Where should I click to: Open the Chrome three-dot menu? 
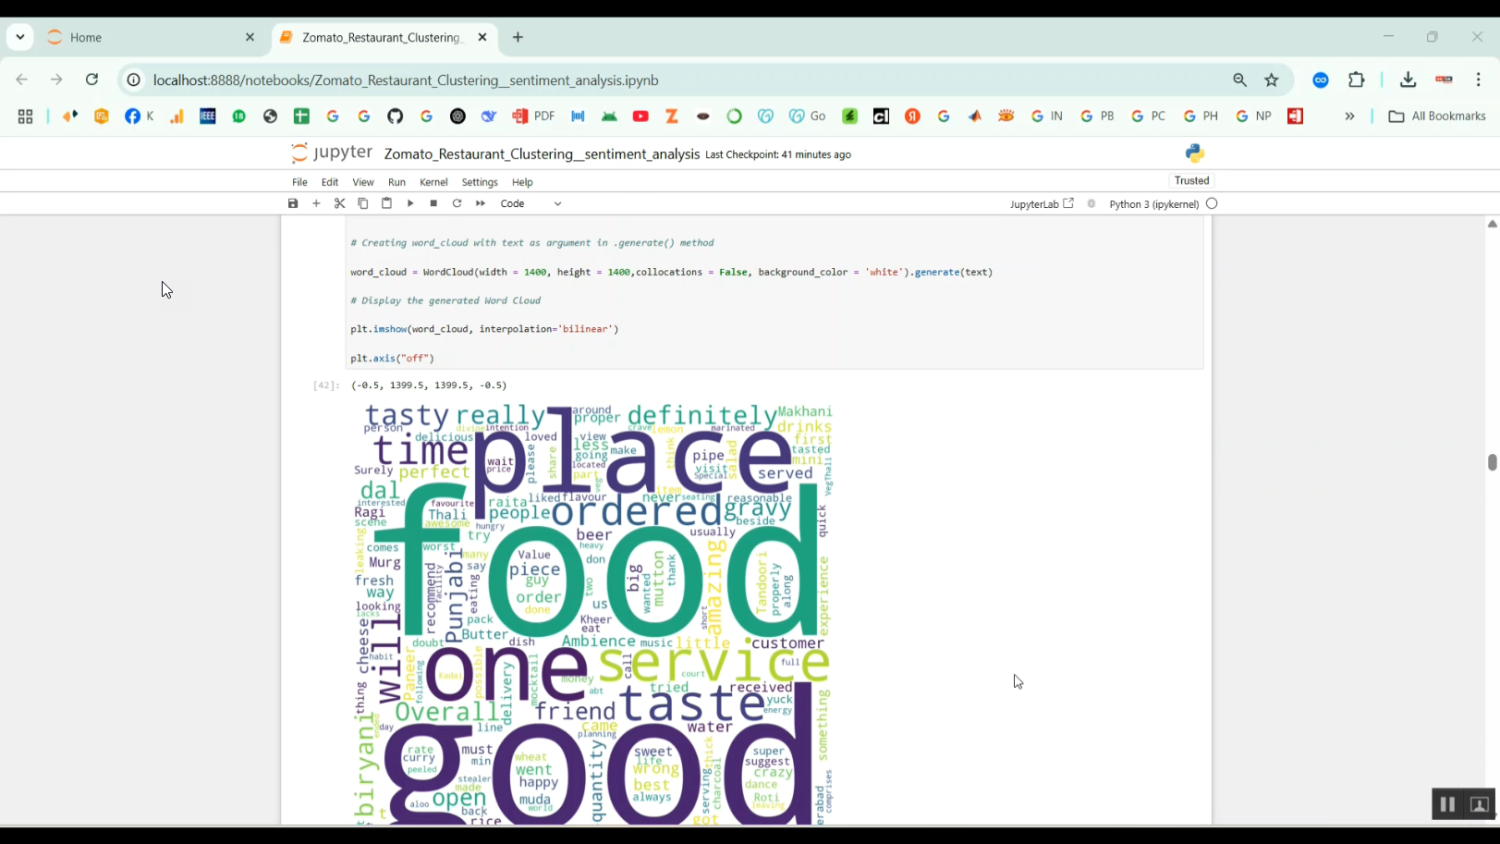(1478, 80)
